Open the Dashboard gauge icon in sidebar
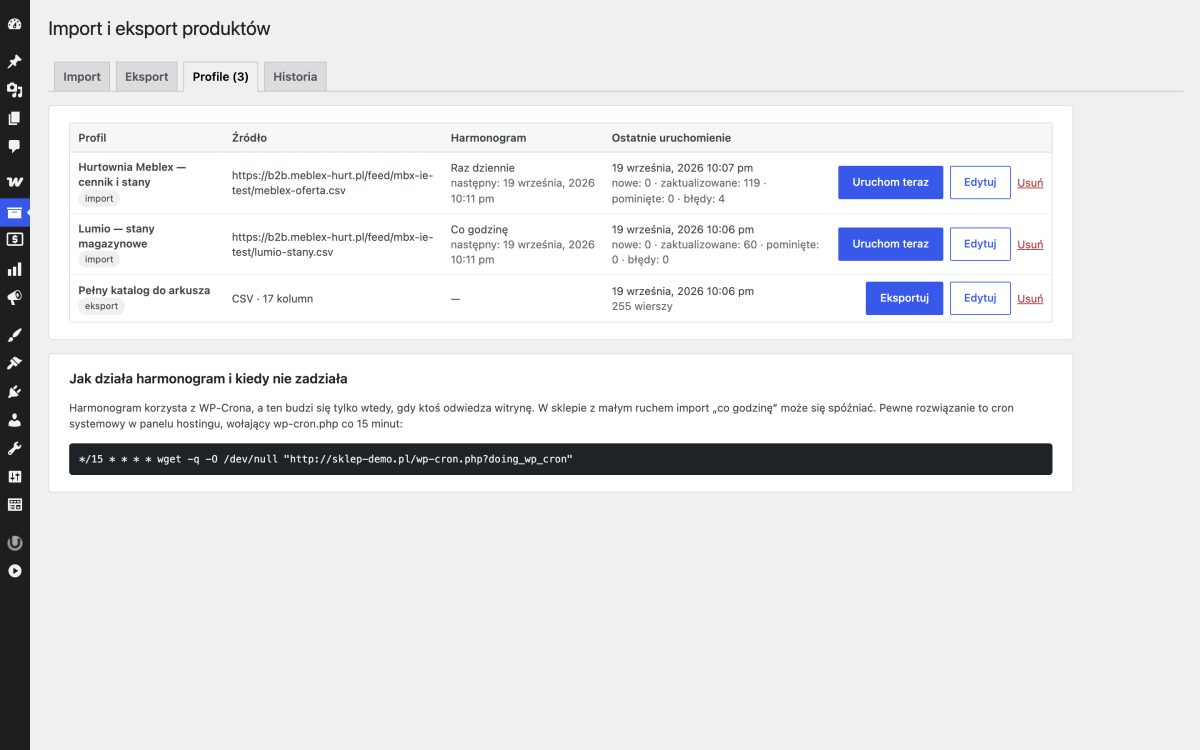Screen dimensions: 1200x750 [x=15, y=24]
